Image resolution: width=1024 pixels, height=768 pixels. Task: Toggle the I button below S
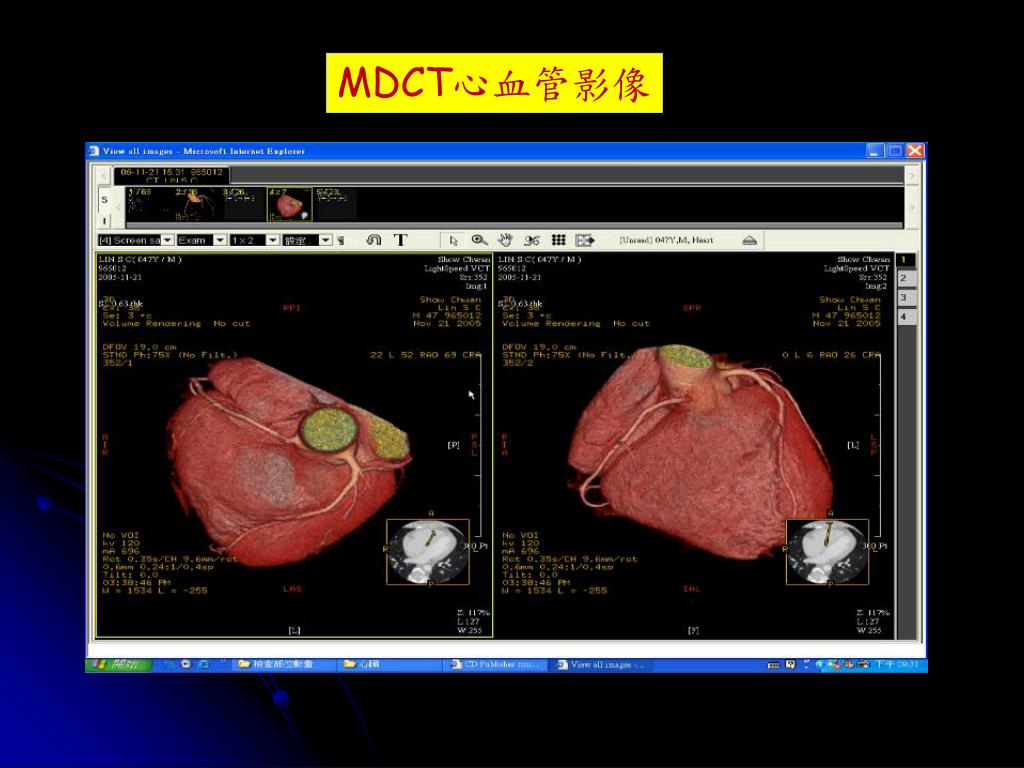(104, 220)
